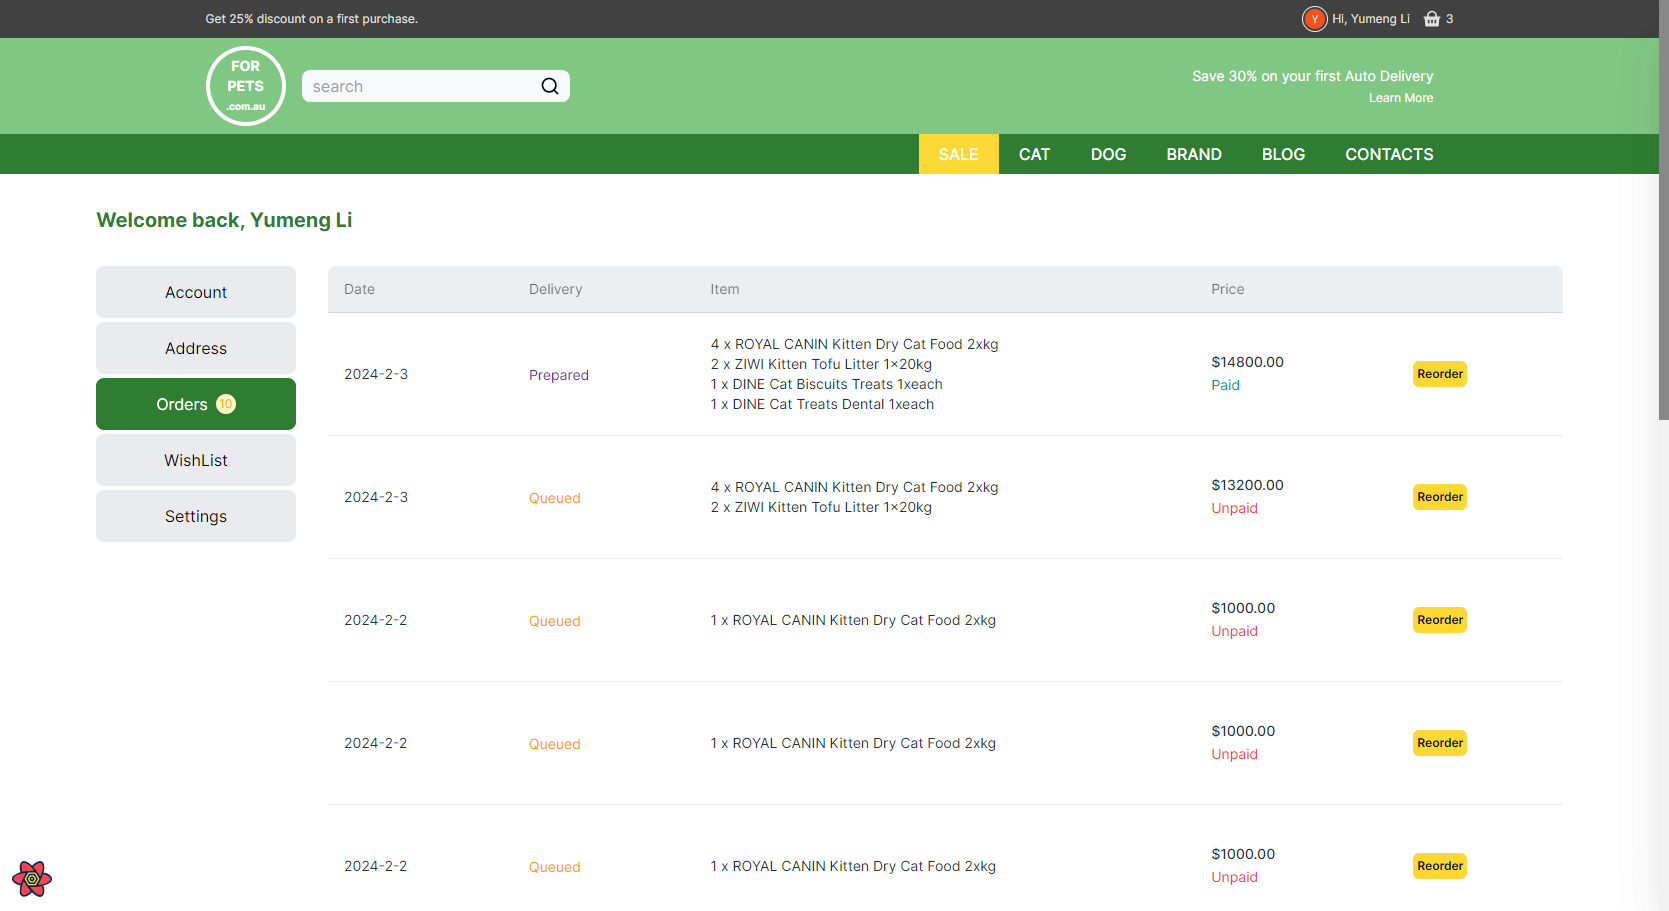
Task: Go to the Address section
Action: [196, 348]
